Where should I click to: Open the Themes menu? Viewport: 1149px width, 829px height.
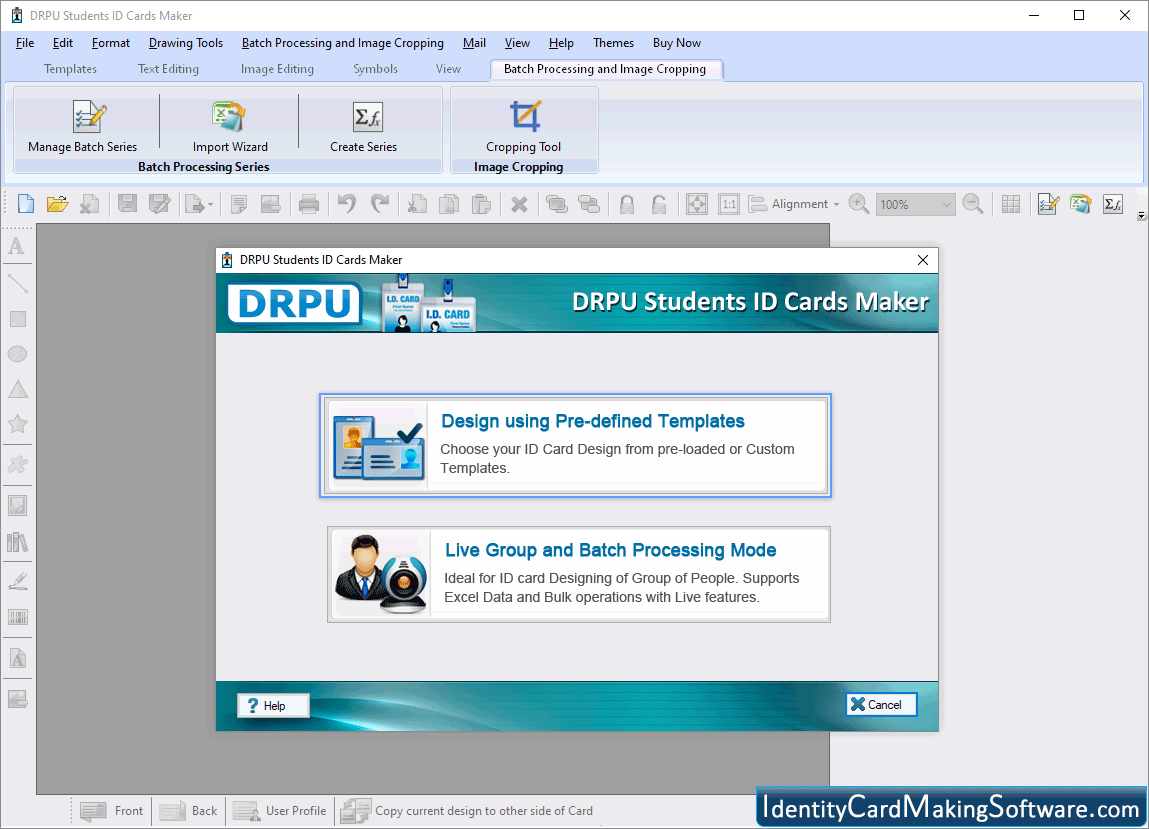(x=613, y=43)
